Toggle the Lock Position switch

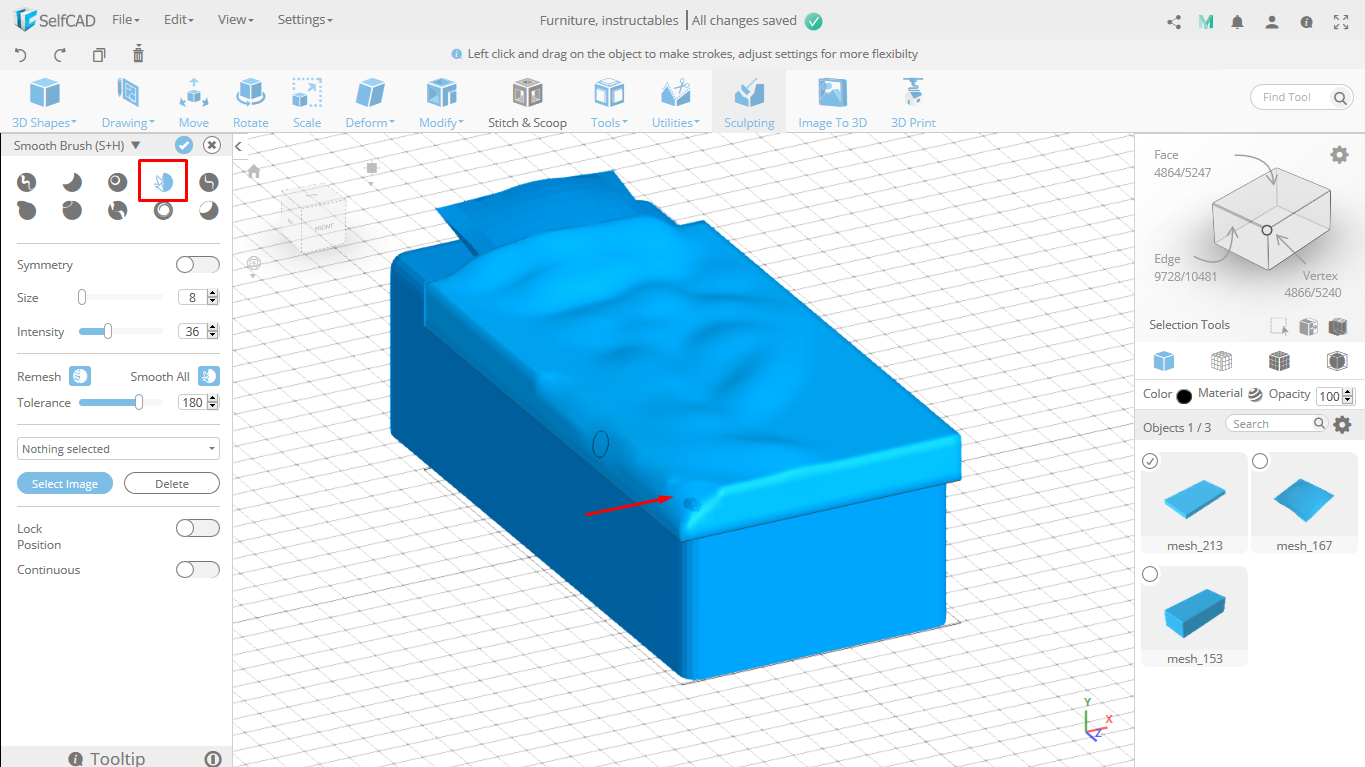click(197, 527)
